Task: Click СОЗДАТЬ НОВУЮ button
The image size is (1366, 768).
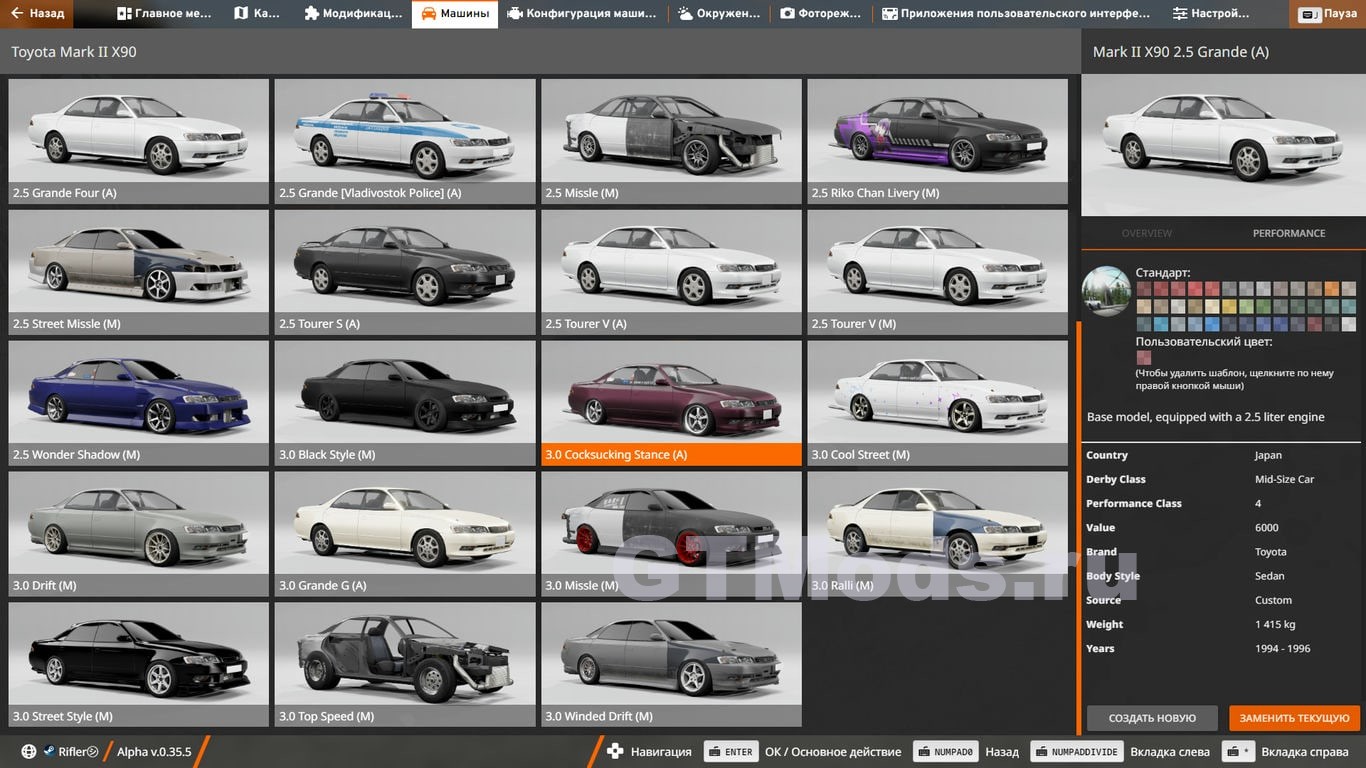Action: (x=1152, y=718)
